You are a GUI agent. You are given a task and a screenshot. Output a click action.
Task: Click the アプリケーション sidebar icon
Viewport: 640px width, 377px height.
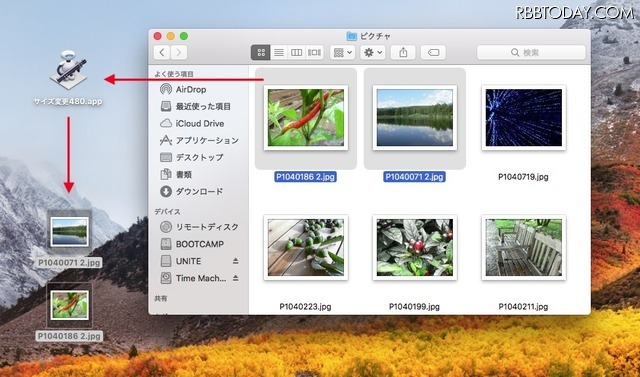pos(166,140)
